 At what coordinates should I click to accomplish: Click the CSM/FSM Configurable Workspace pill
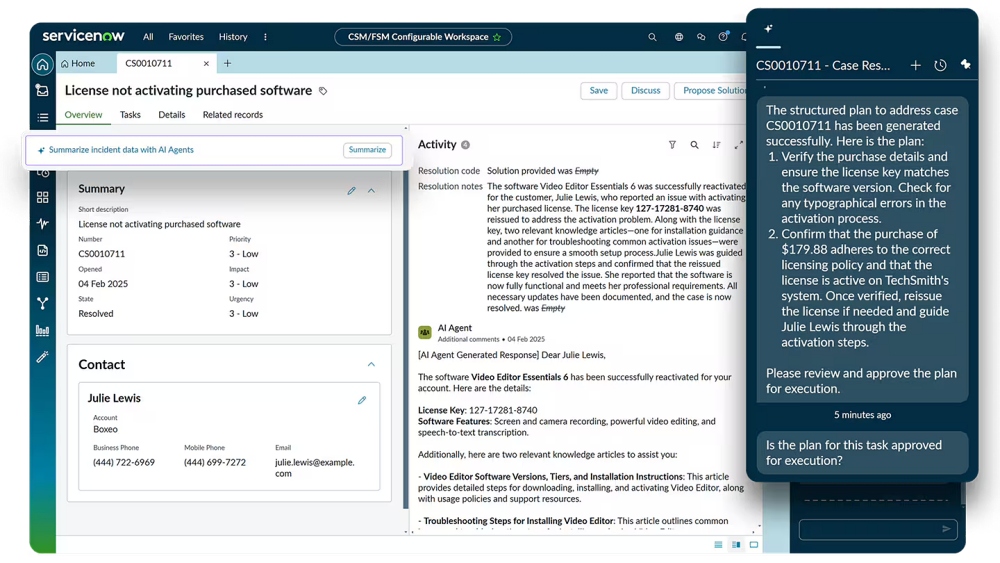coord(423,37)
